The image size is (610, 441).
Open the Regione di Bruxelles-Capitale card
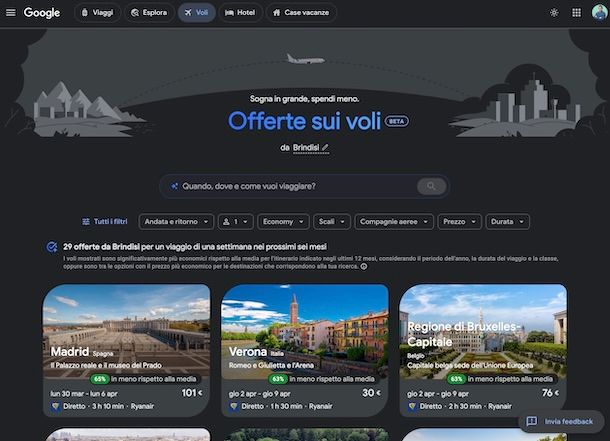[483, 350]
